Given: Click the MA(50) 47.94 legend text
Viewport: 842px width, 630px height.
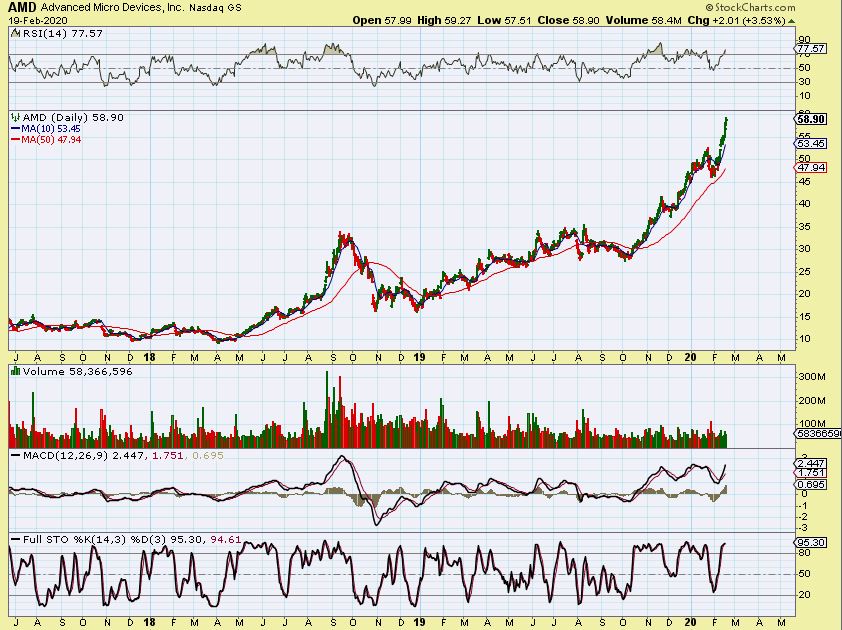Looking at the screenshot, I should click(x=51, y=140).
